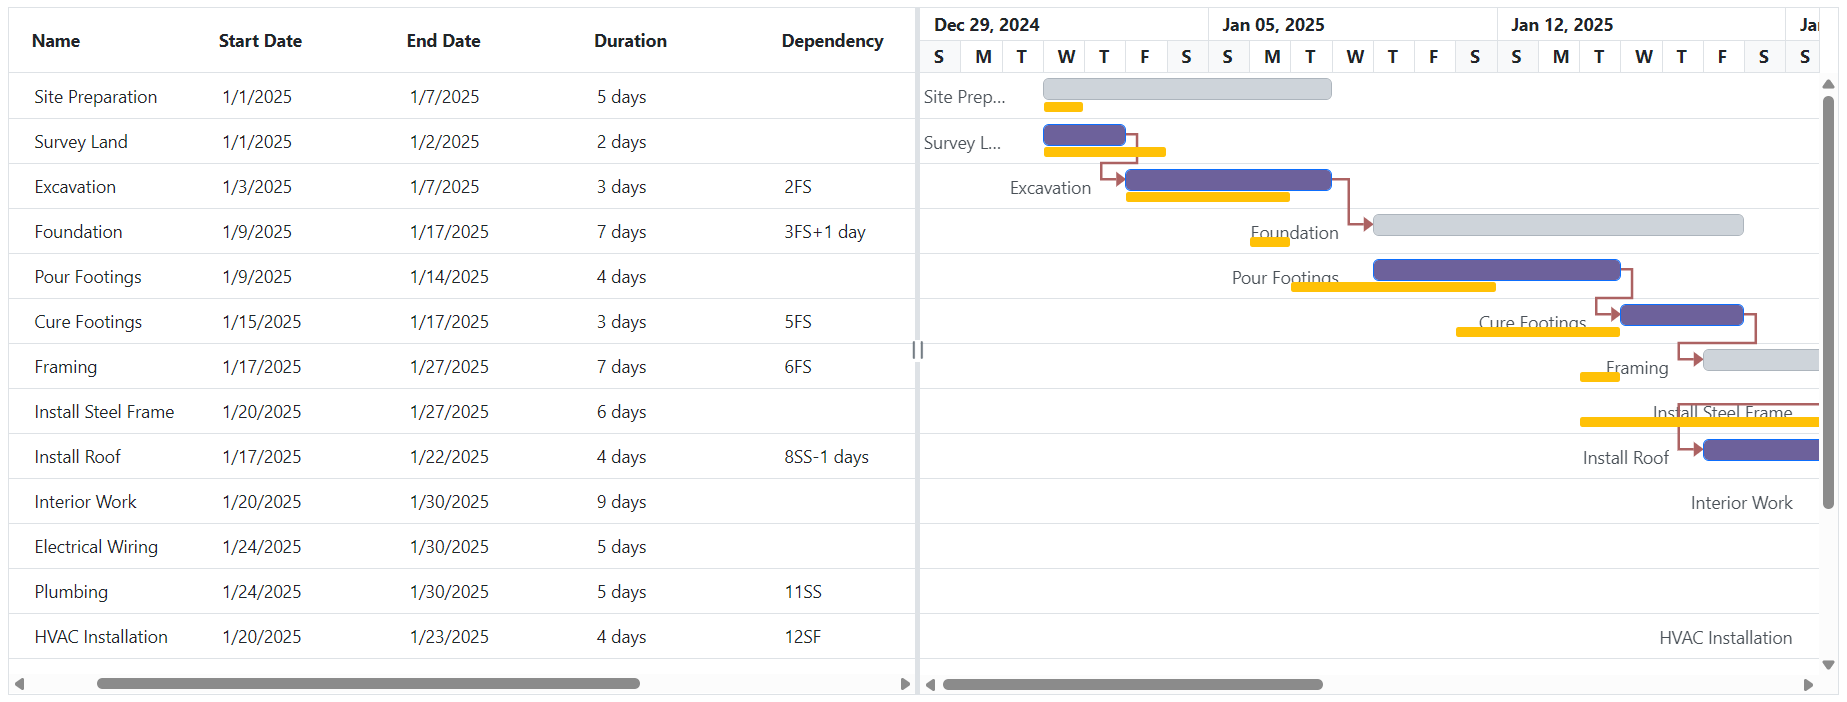Click the Duration column header
Image resolution: width=1847 pixels, height=702 pixels.
pyautogui.click(x=630, y=41)
